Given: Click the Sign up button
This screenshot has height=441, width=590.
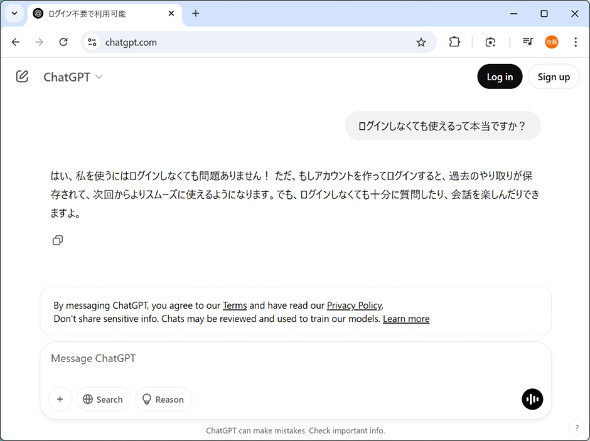Looking at the screenshot, I should coord(554,77).
